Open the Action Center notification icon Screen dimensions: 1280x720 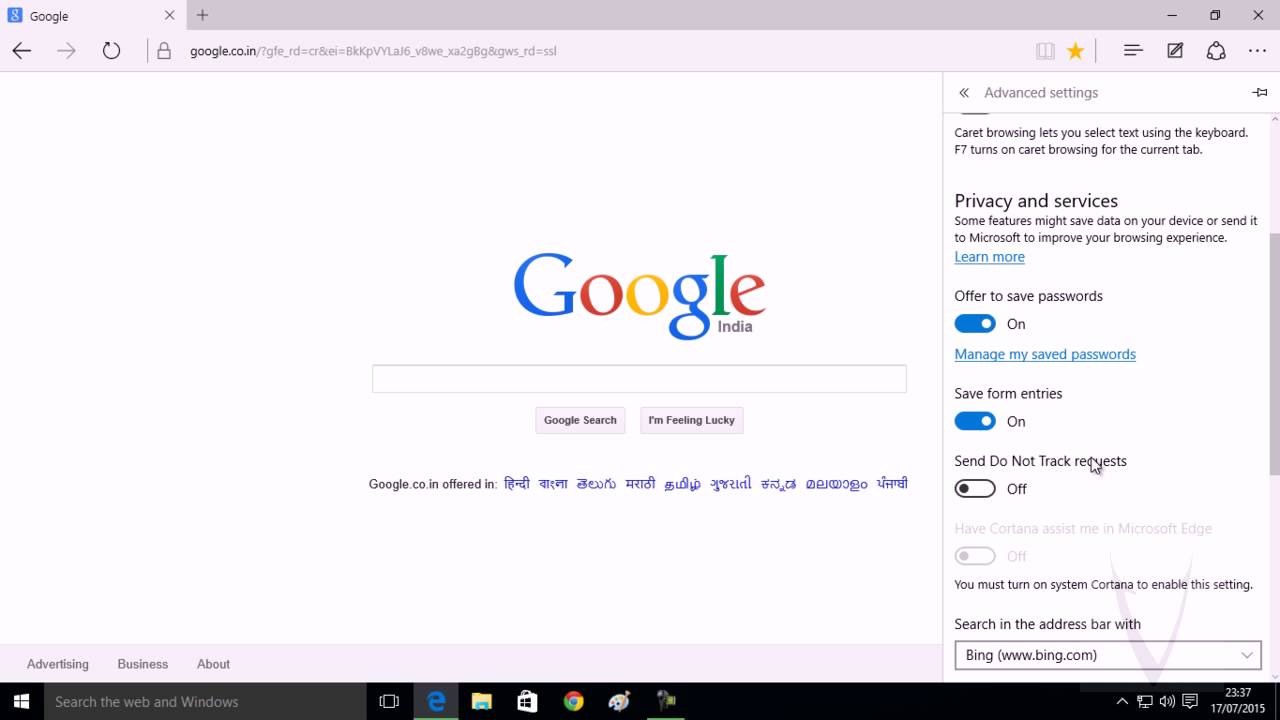click(x=1190, y=702)
